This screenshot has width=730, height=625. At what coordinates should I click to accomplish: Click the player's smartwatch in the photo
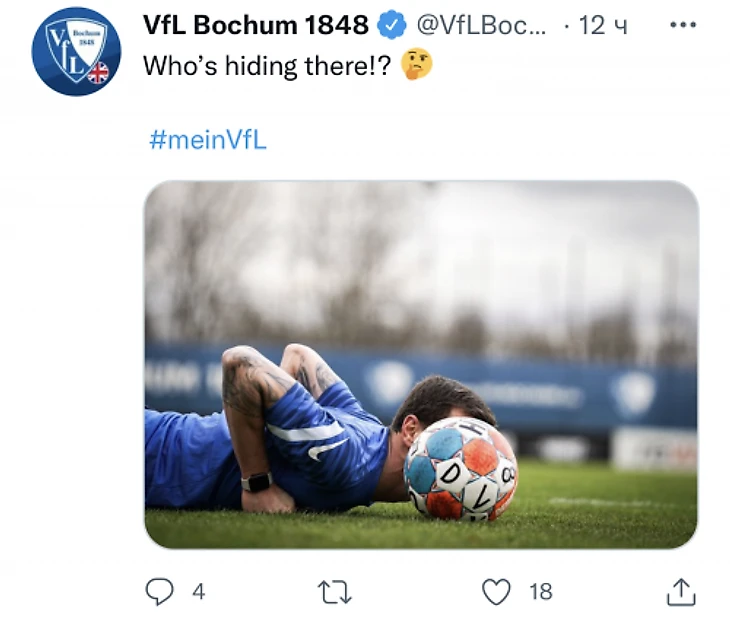tap(257, 482)
